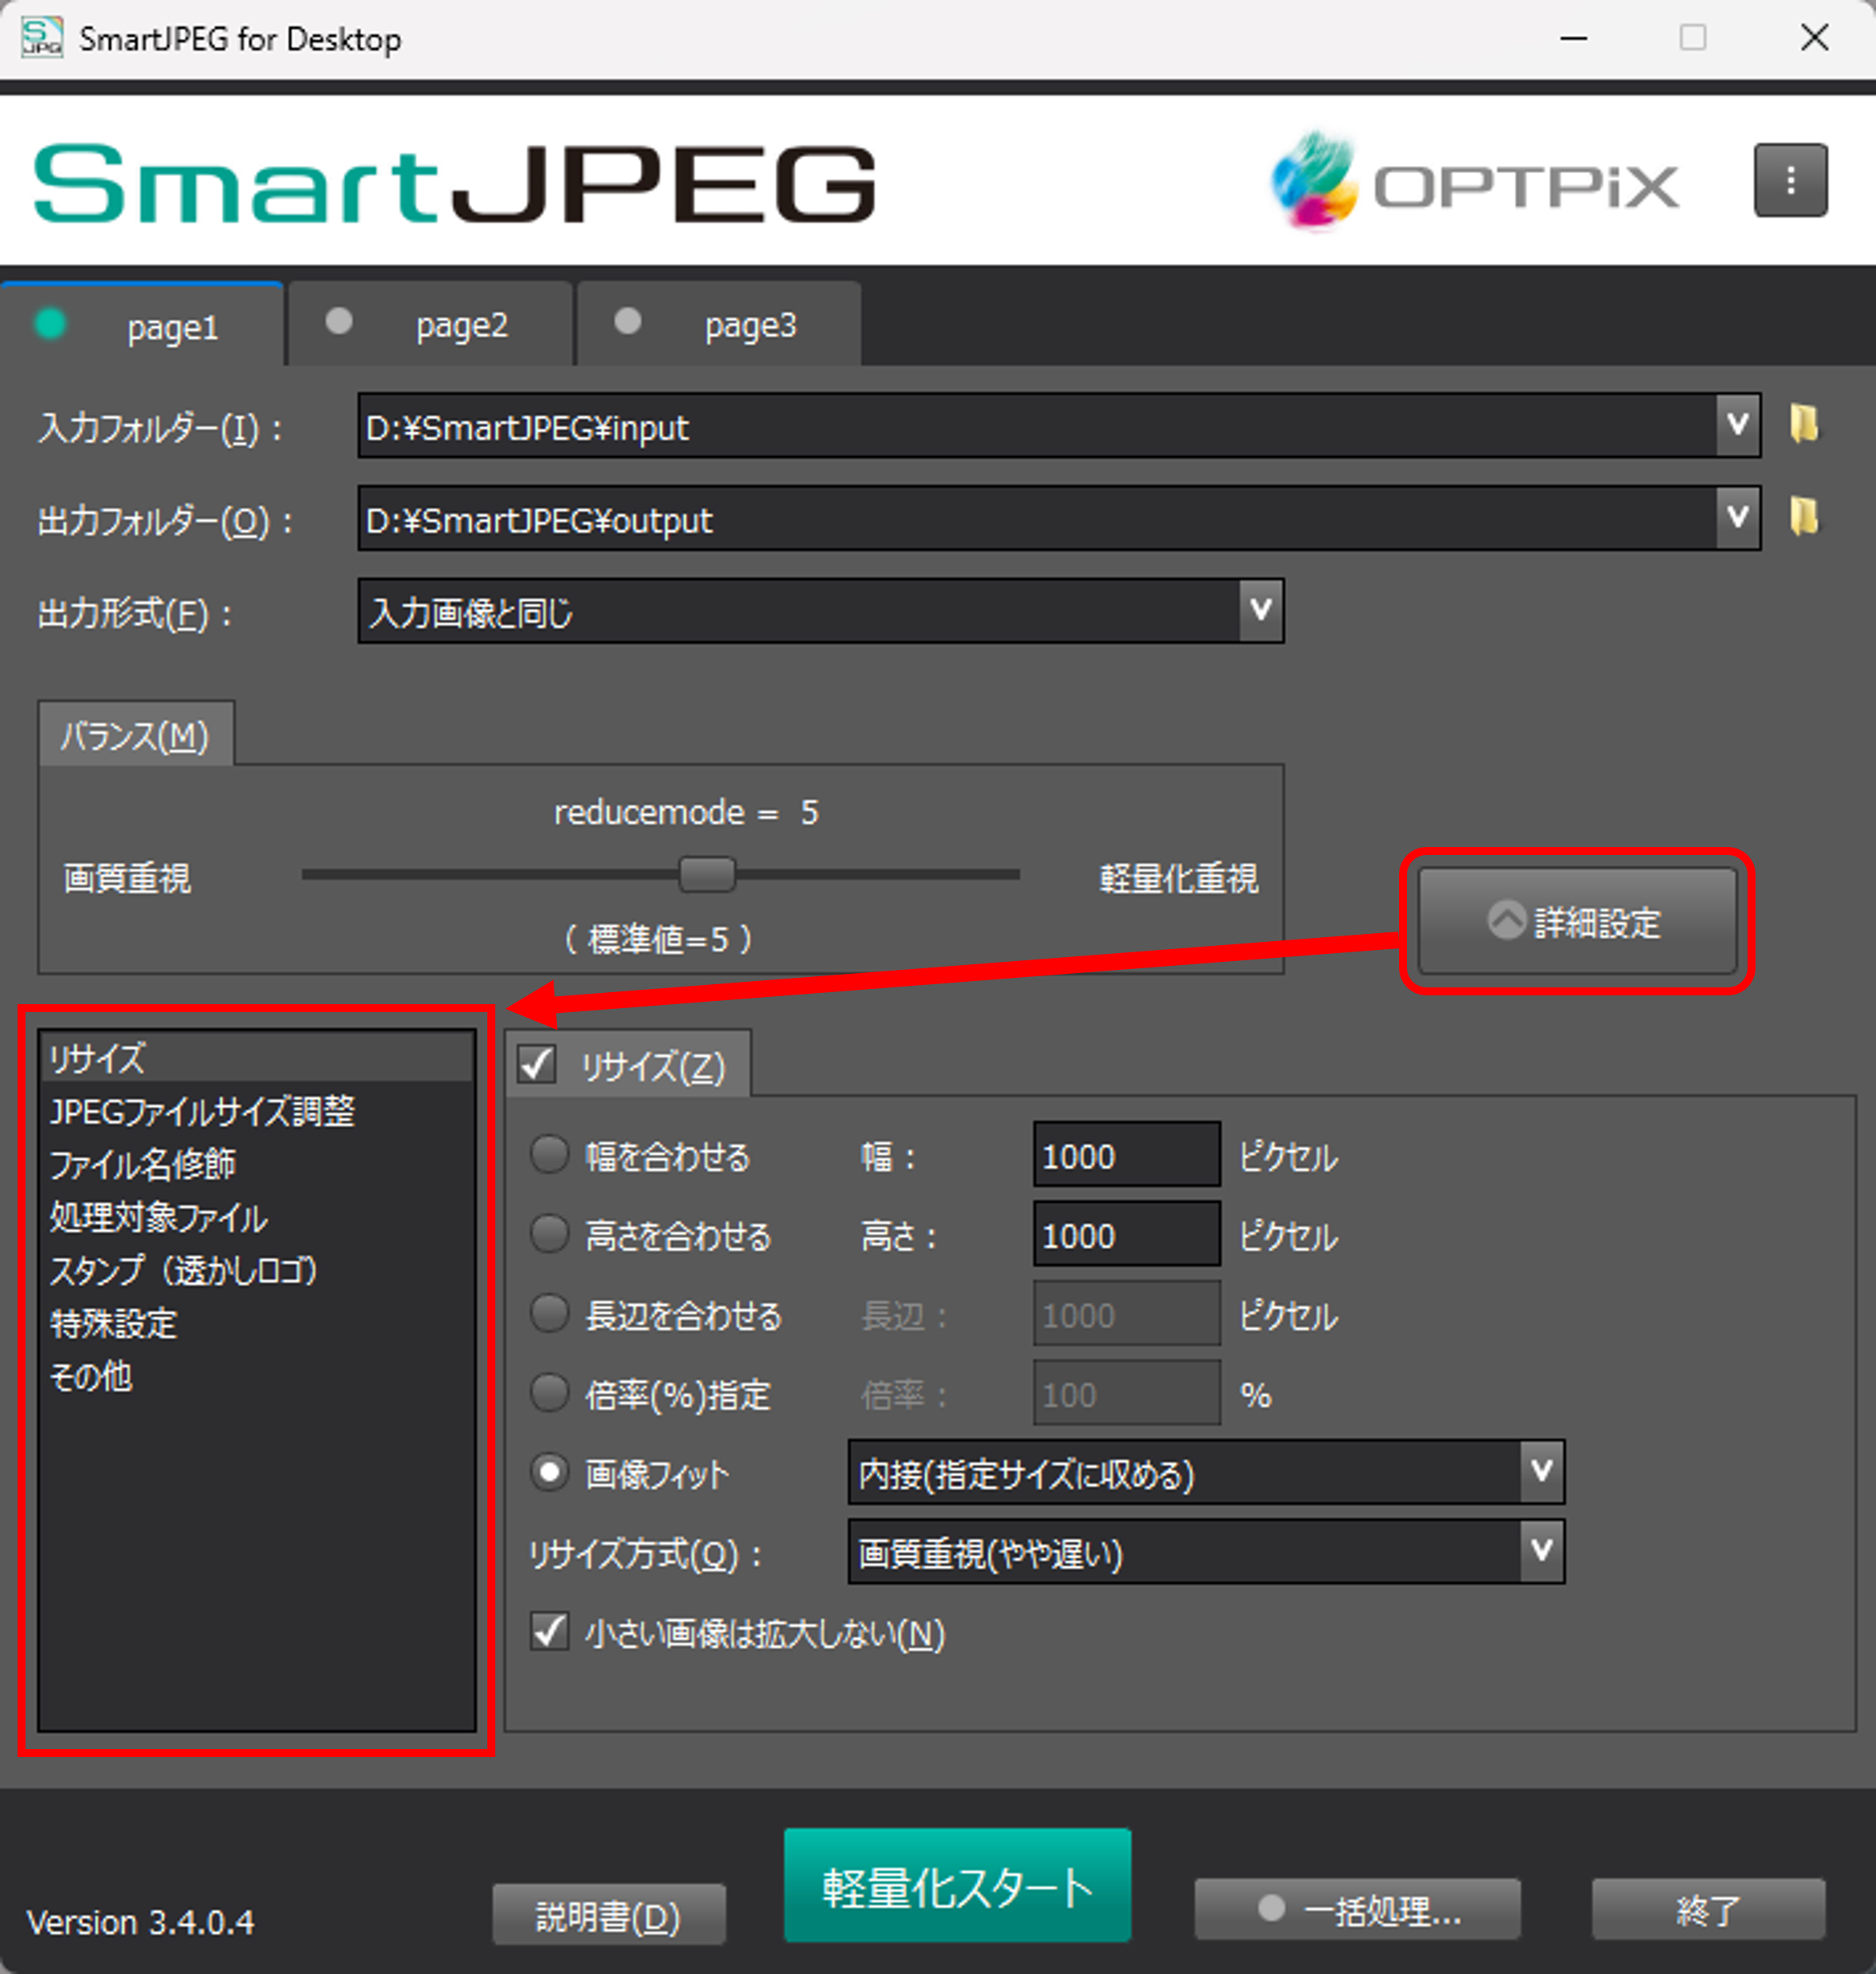Select the 高さを合わせる radio button
Screen dimensions: 1876x1974
pos(549,1233)
